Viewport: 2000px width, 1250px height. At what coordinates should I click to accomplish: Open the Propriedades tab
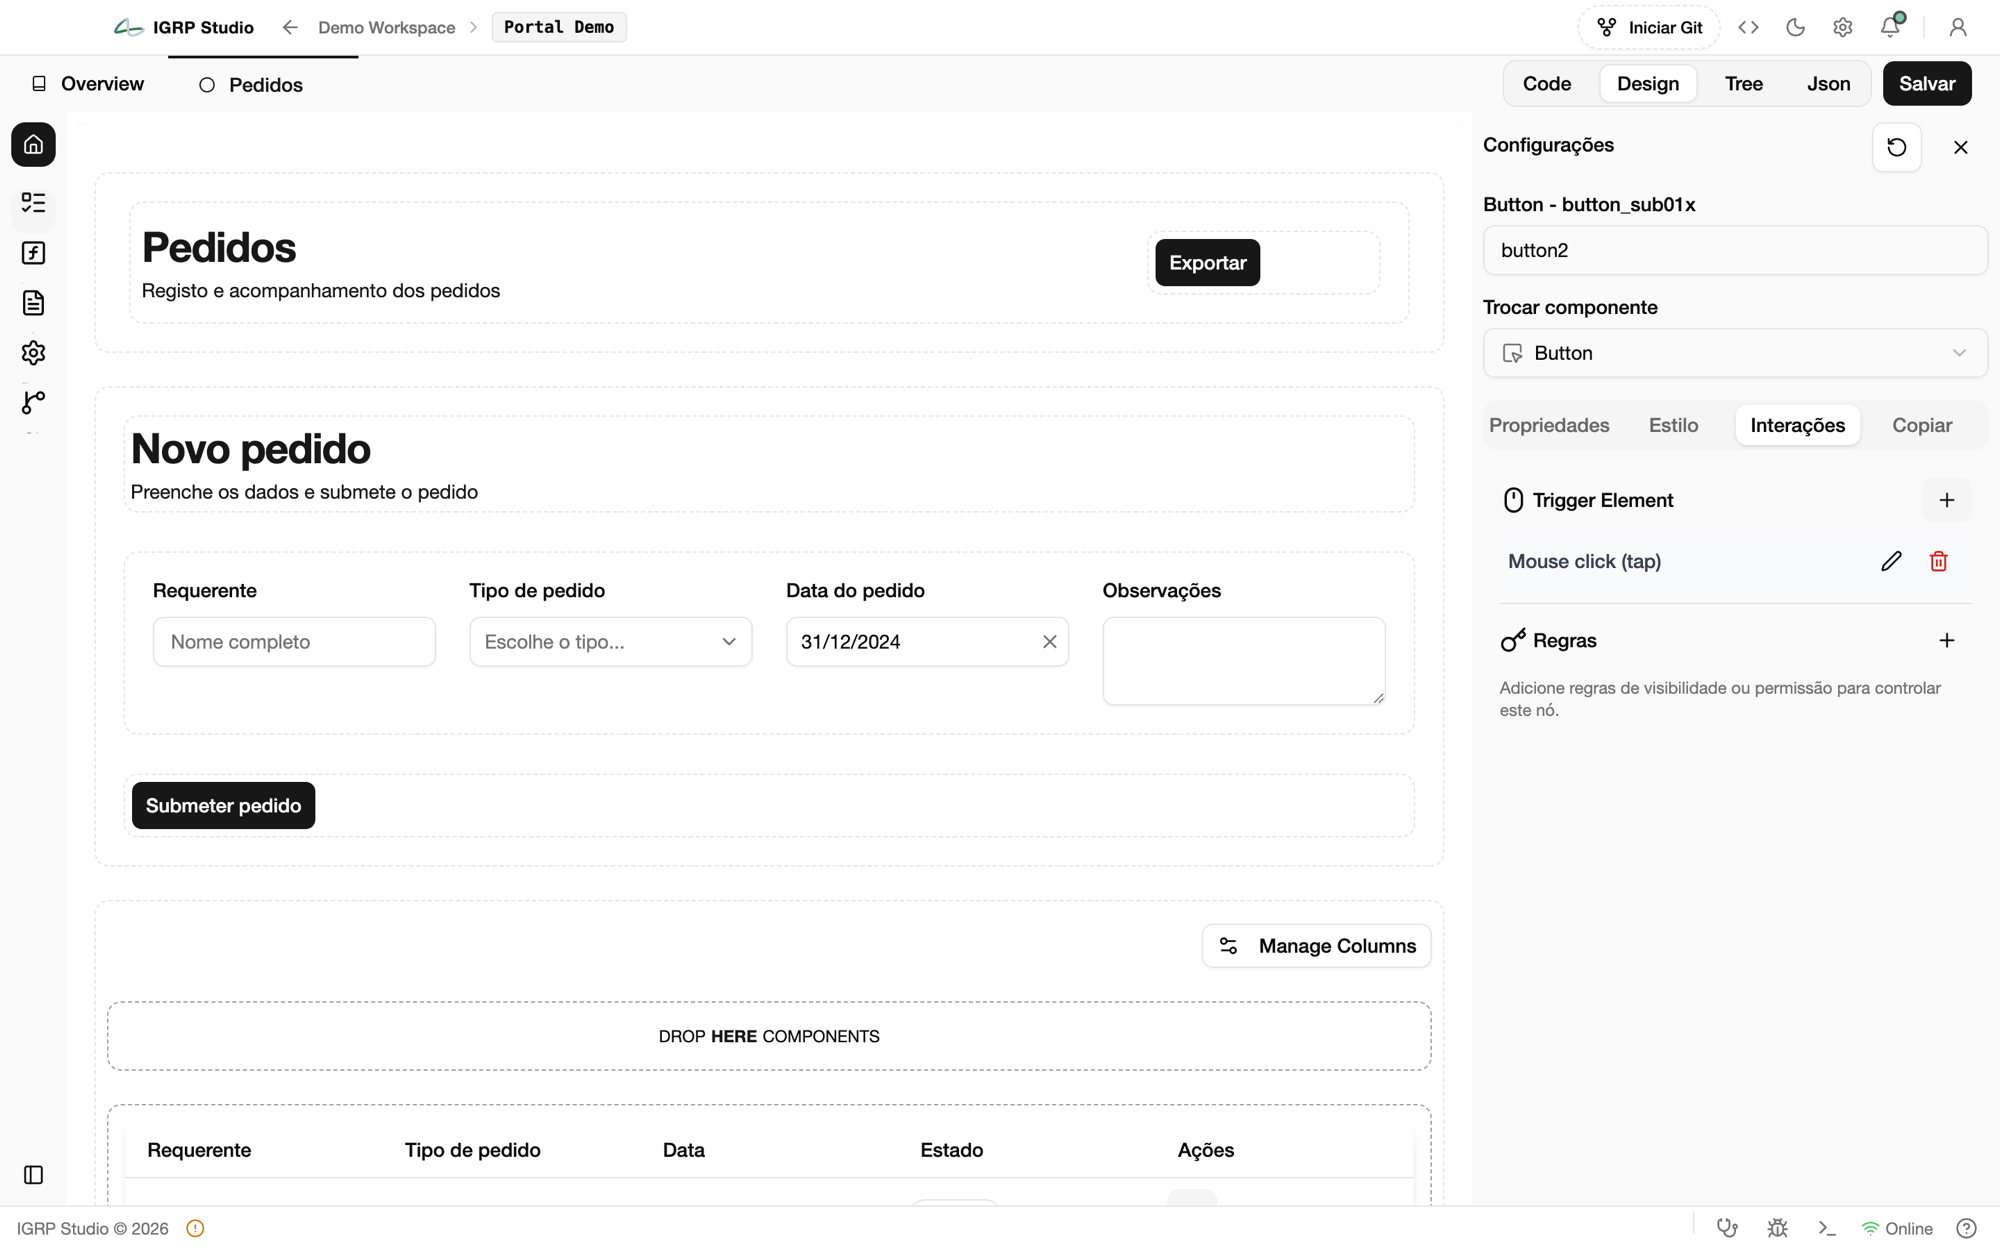(x=1549, y=425)
